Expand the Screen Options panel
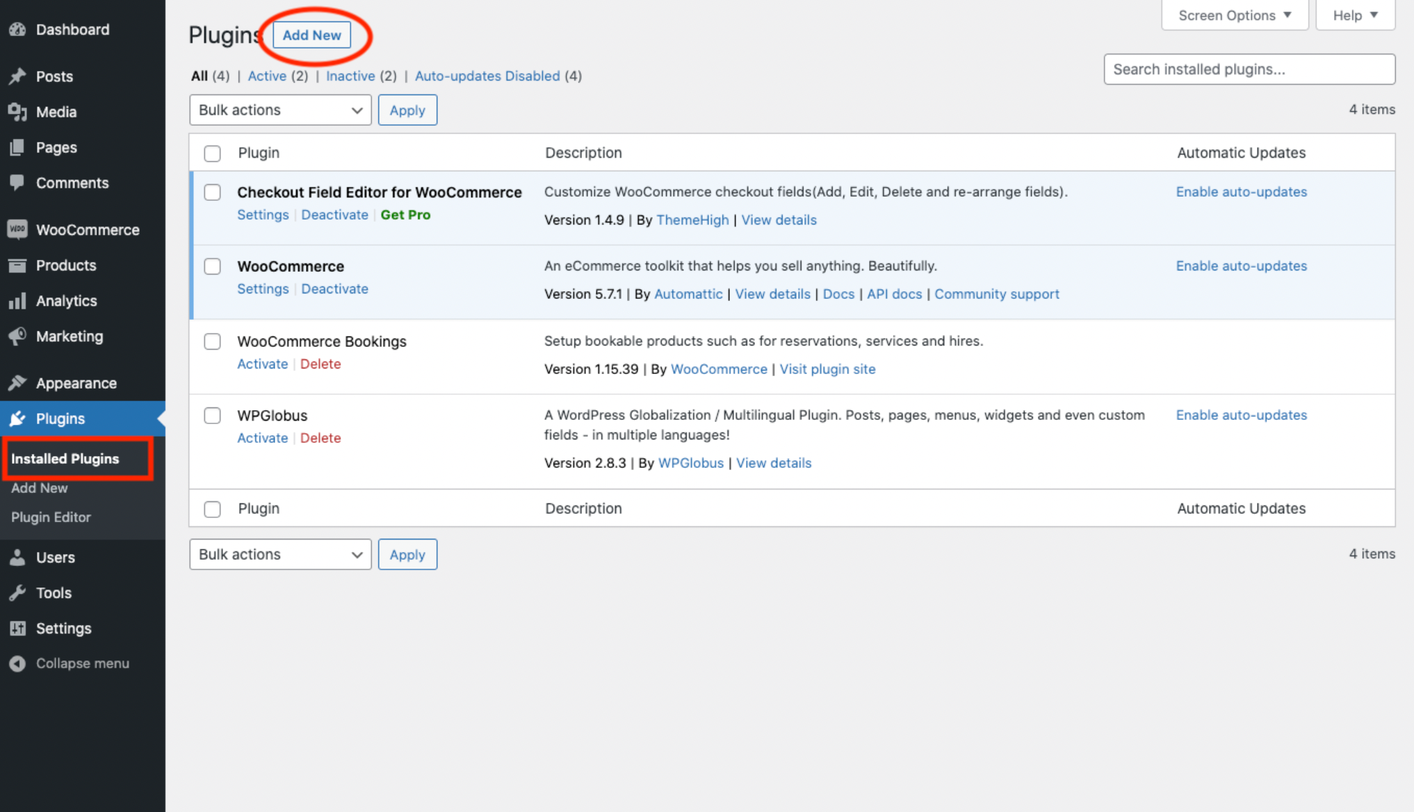This screenshot has height=812, width=1414. [x=1235, y=15]
